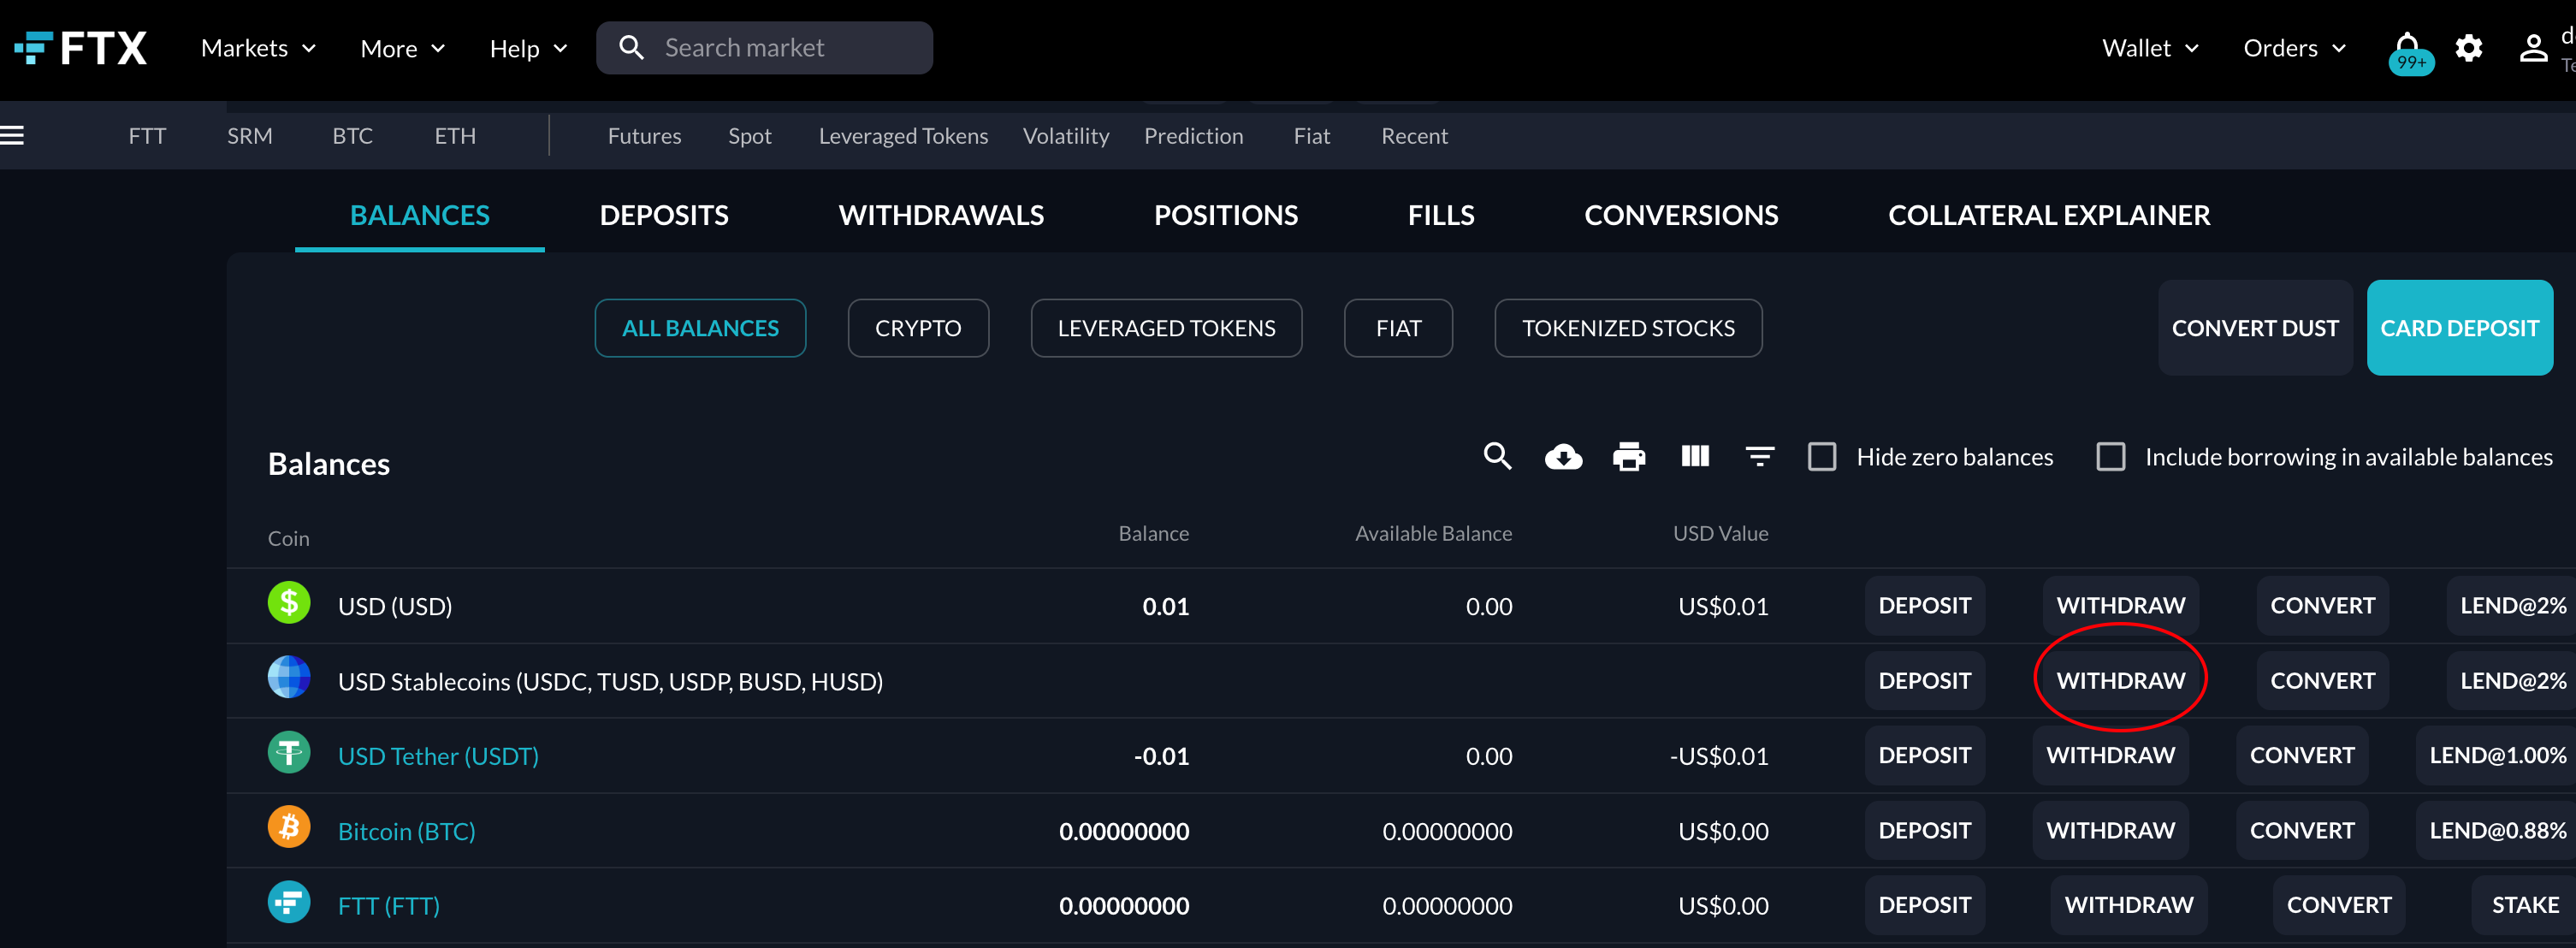Click LEND@0.88% for Bitcoin
The height and width of the screenshot is (948, 2576).
click(x=2497, y=831)
